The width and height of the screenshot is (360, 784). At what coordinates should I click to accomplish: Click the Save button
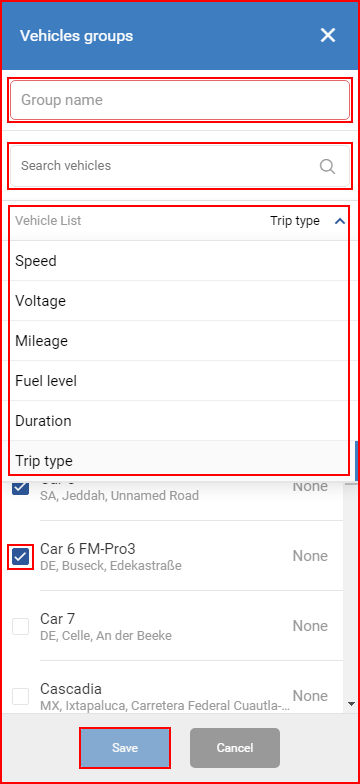pyautogui.click(x=125, y=748)
